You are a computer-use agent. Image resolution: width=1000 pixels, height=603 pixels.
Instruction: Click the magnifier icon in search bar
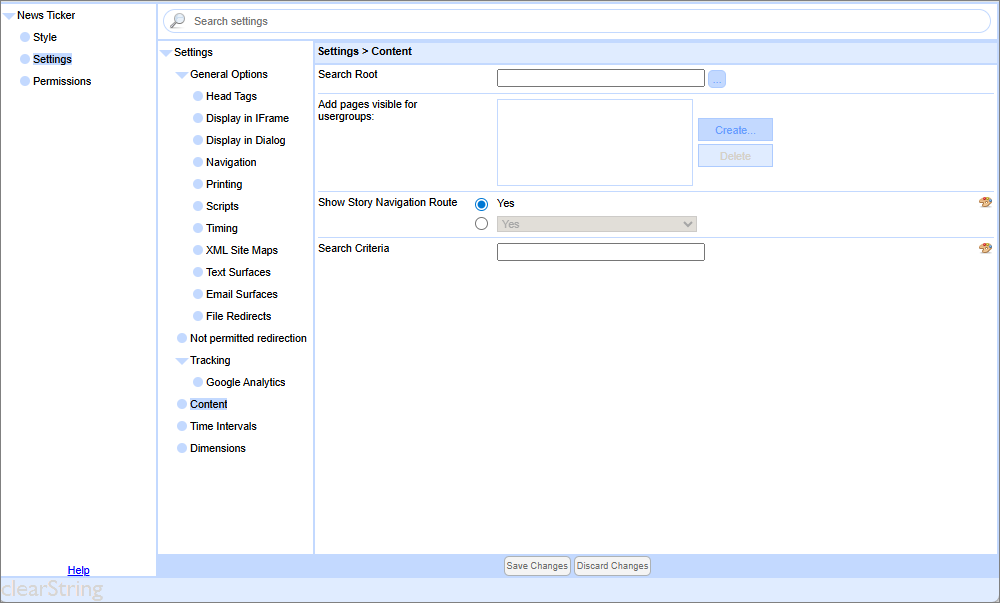178,21
